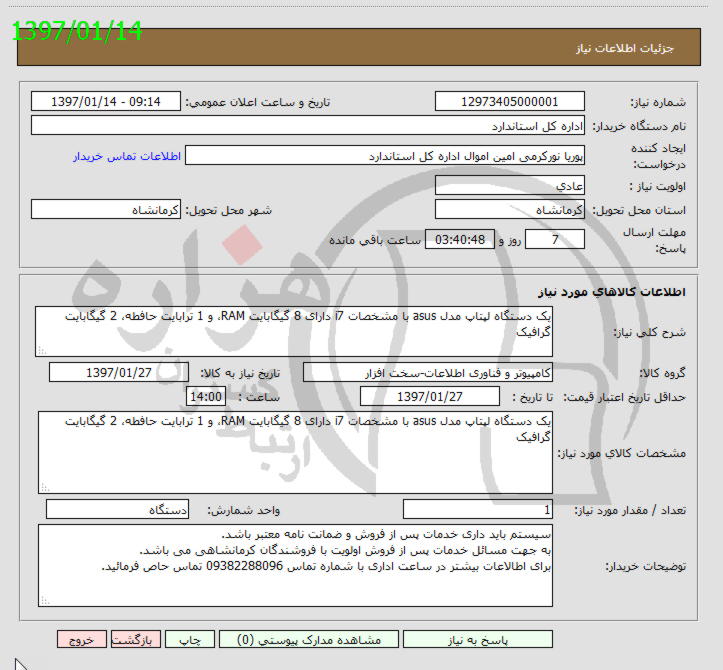
Task: Click the تا تاریخ price validity date field
Action: tap(429, 397)
